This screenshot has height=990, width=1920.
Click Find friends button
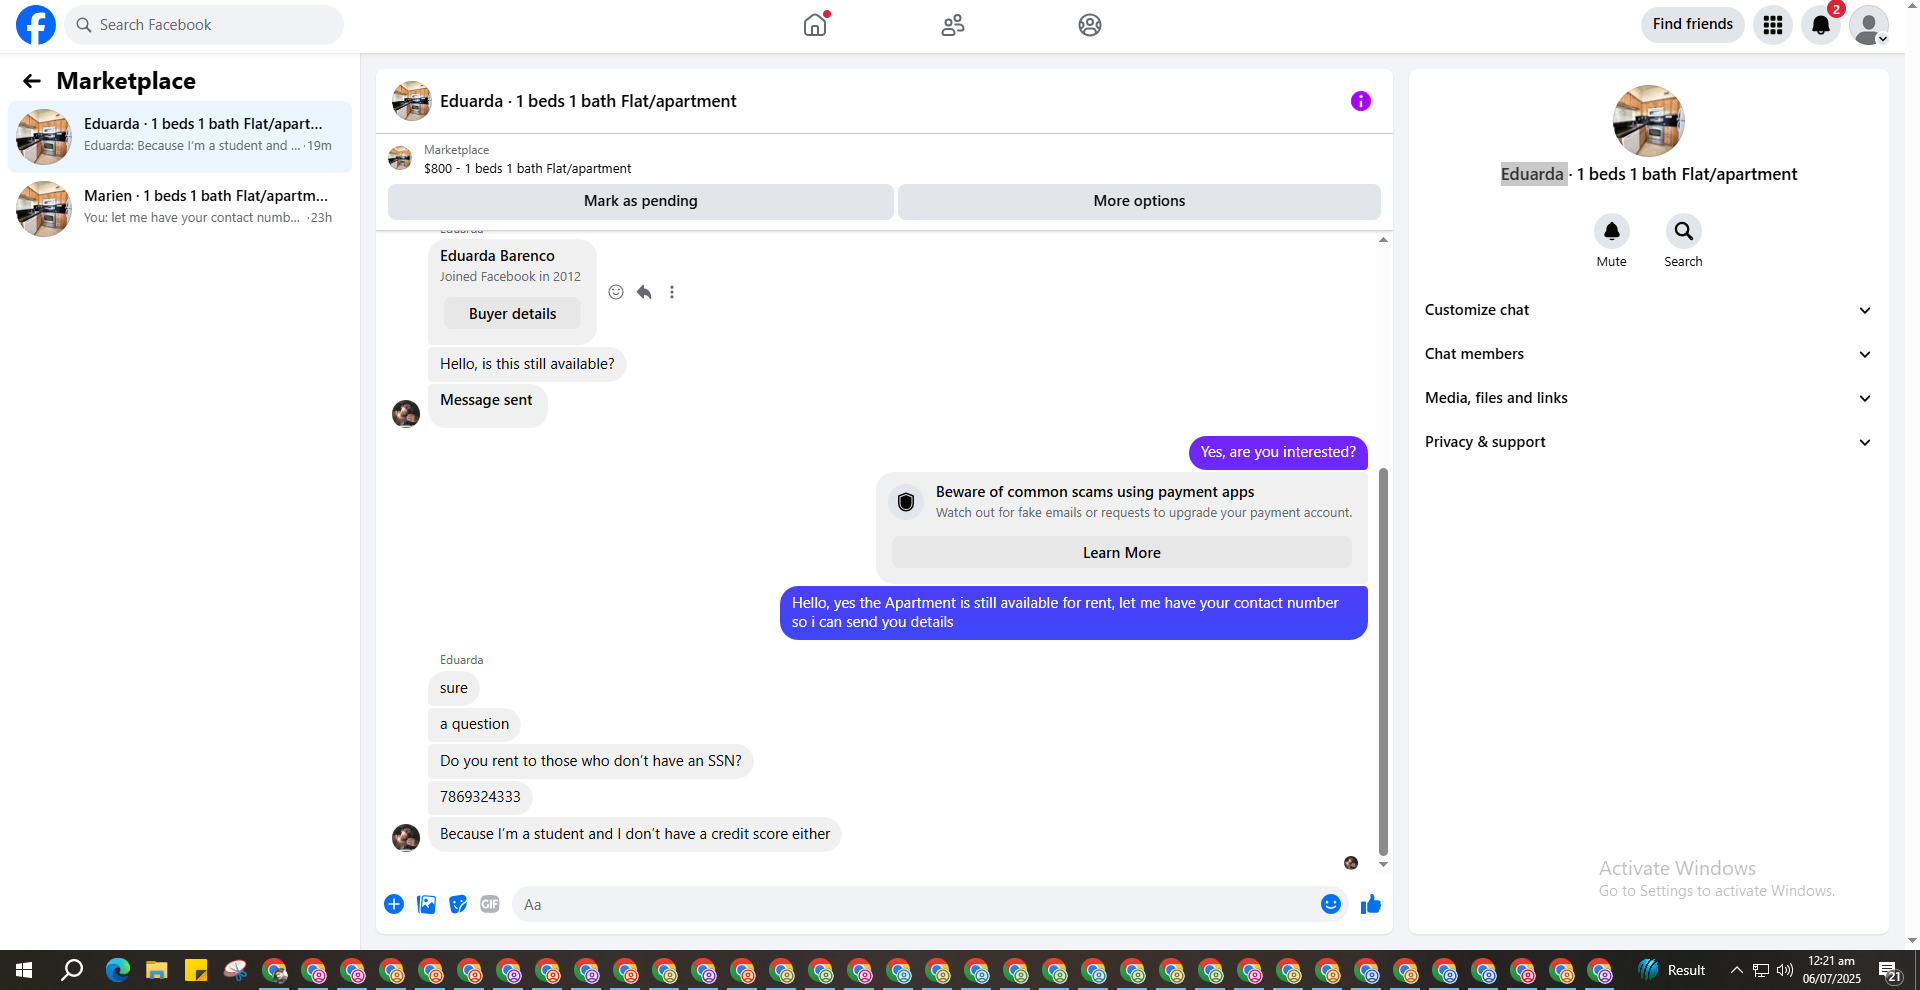[1693, 24]
